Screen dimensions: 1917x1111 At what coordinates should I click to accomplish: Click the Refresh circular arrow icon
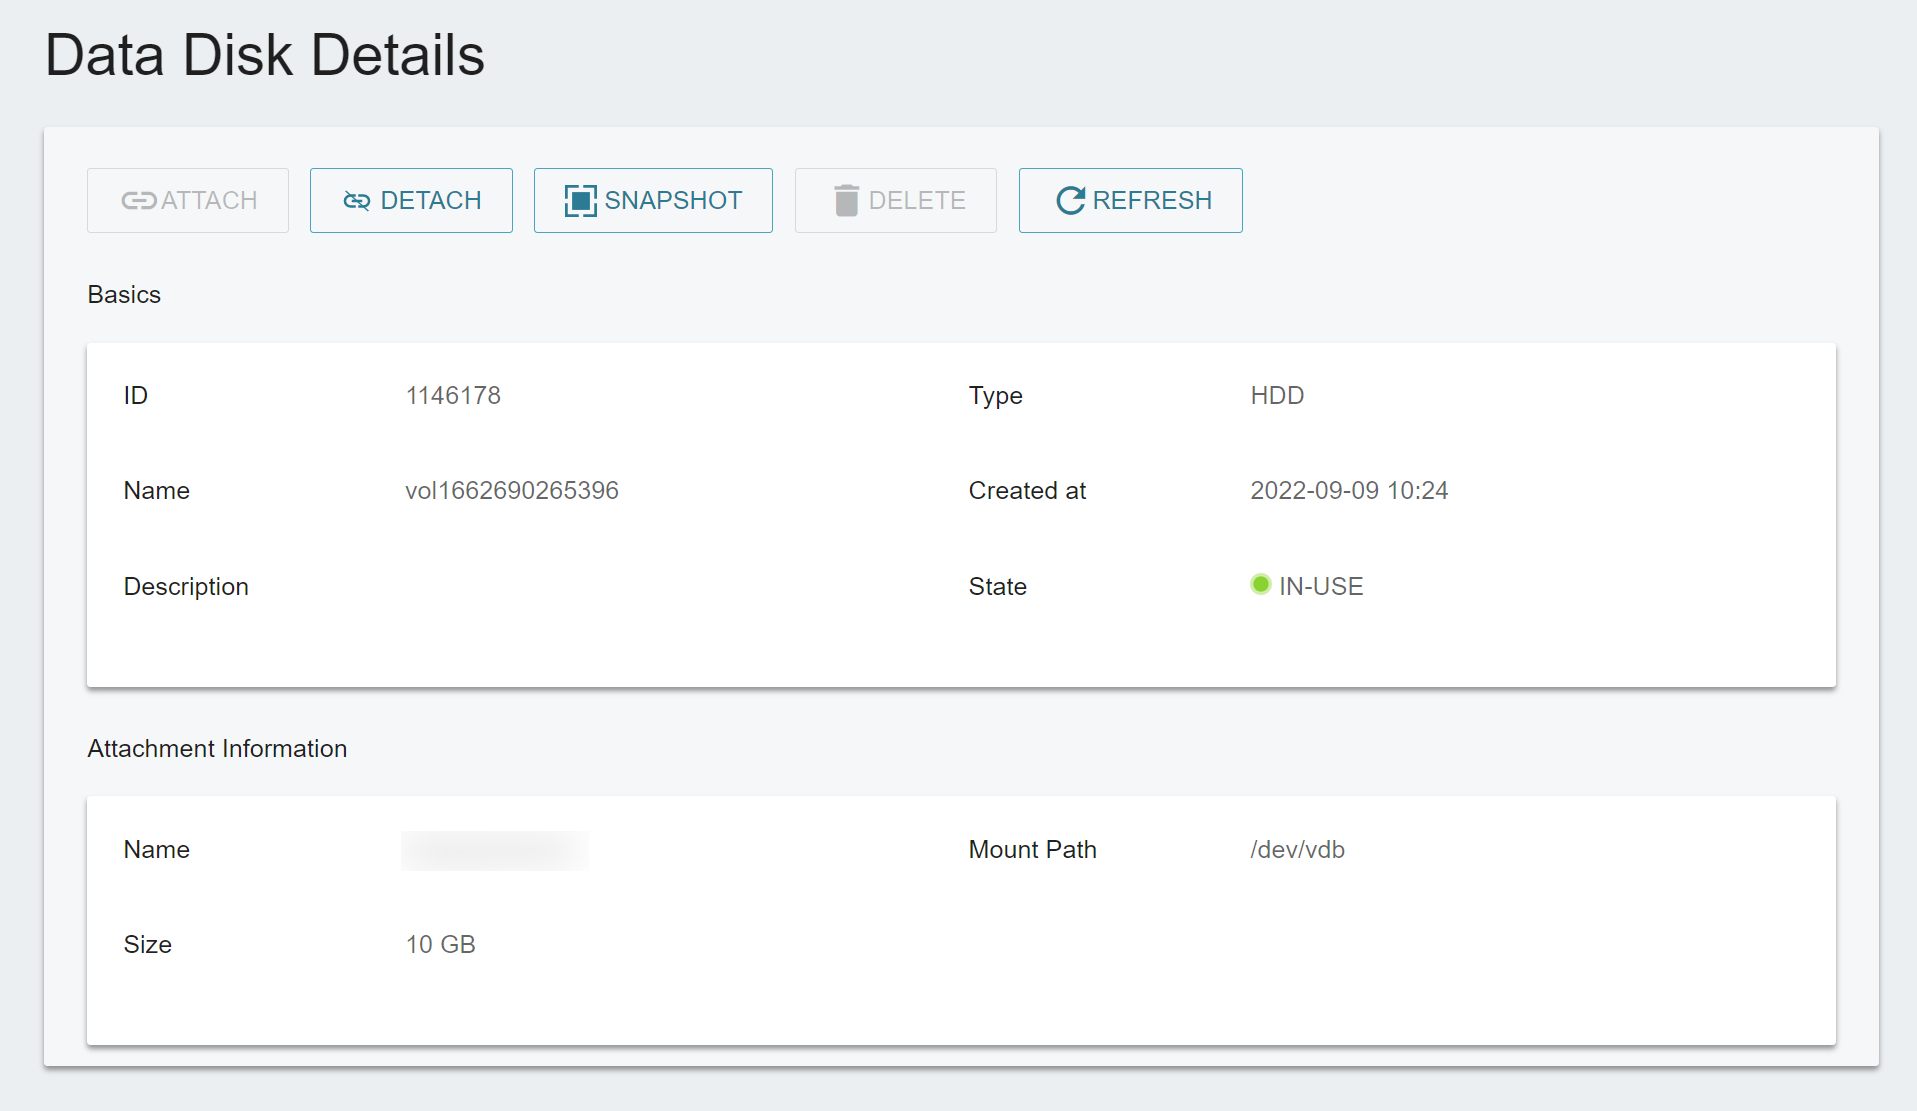pos(1069,200)
